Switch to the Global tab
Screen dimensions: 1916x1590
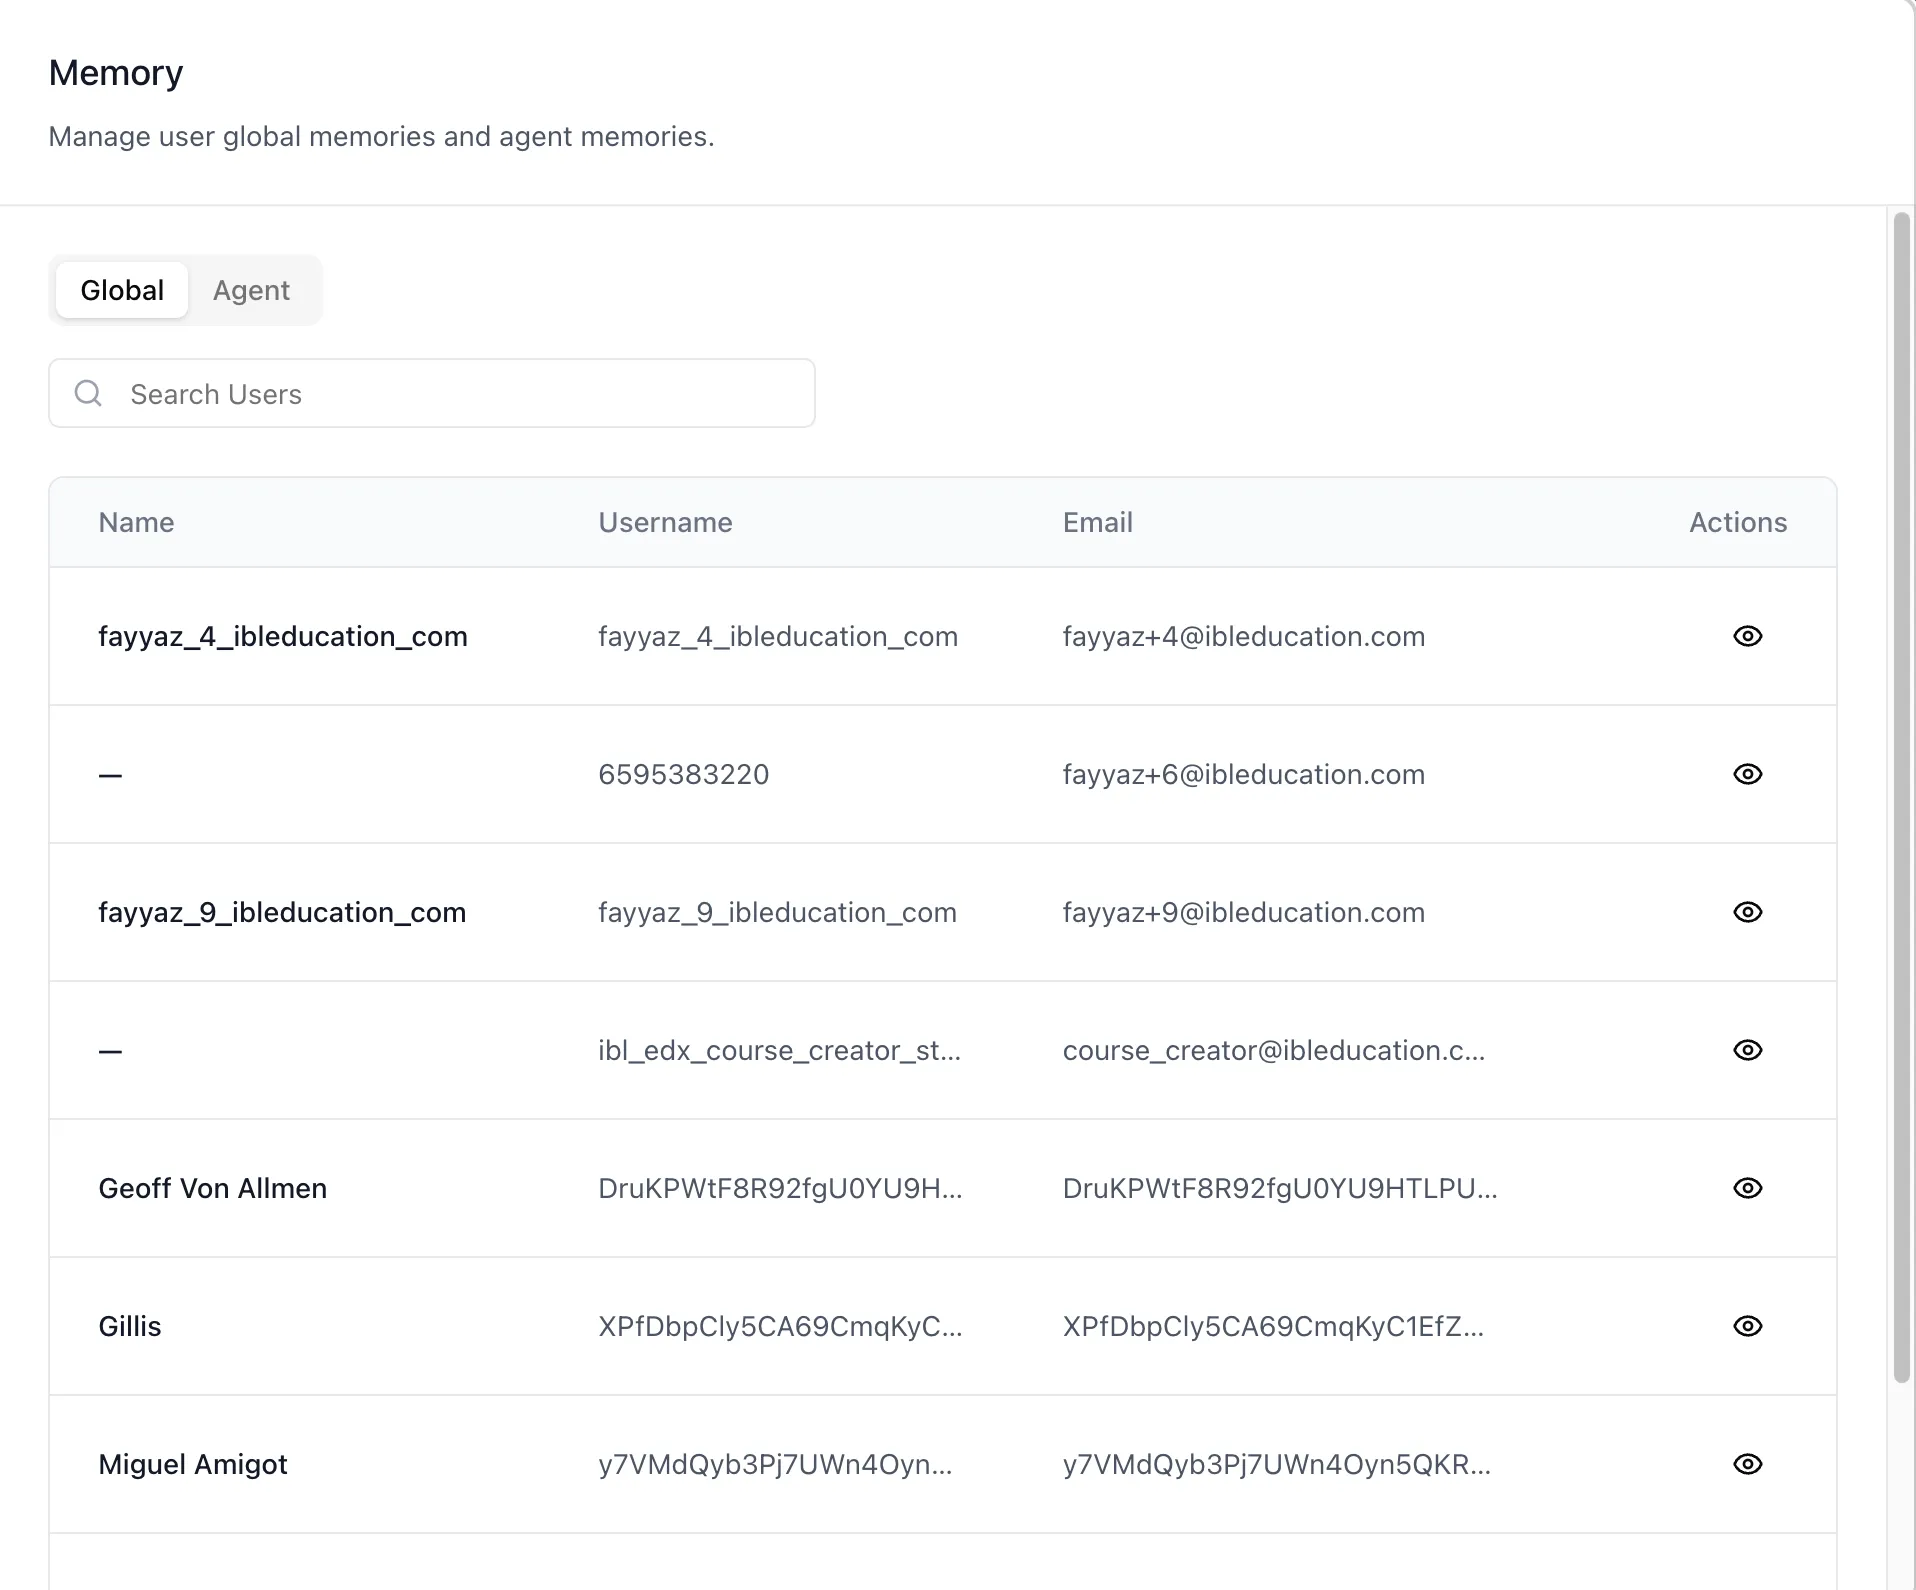tap(122, 290)
